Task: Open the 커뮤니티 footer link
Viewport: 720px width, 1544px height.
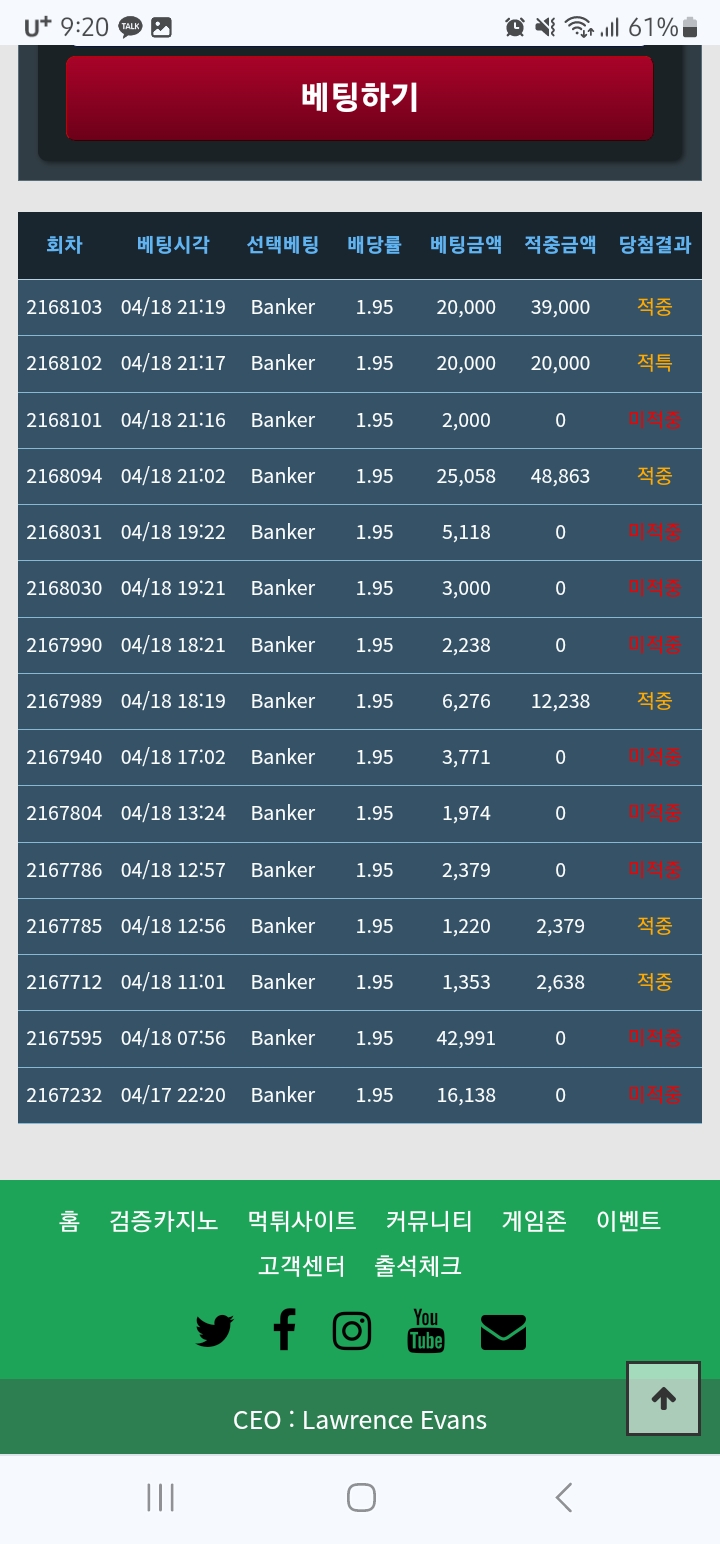Action: click(429, 1221)
